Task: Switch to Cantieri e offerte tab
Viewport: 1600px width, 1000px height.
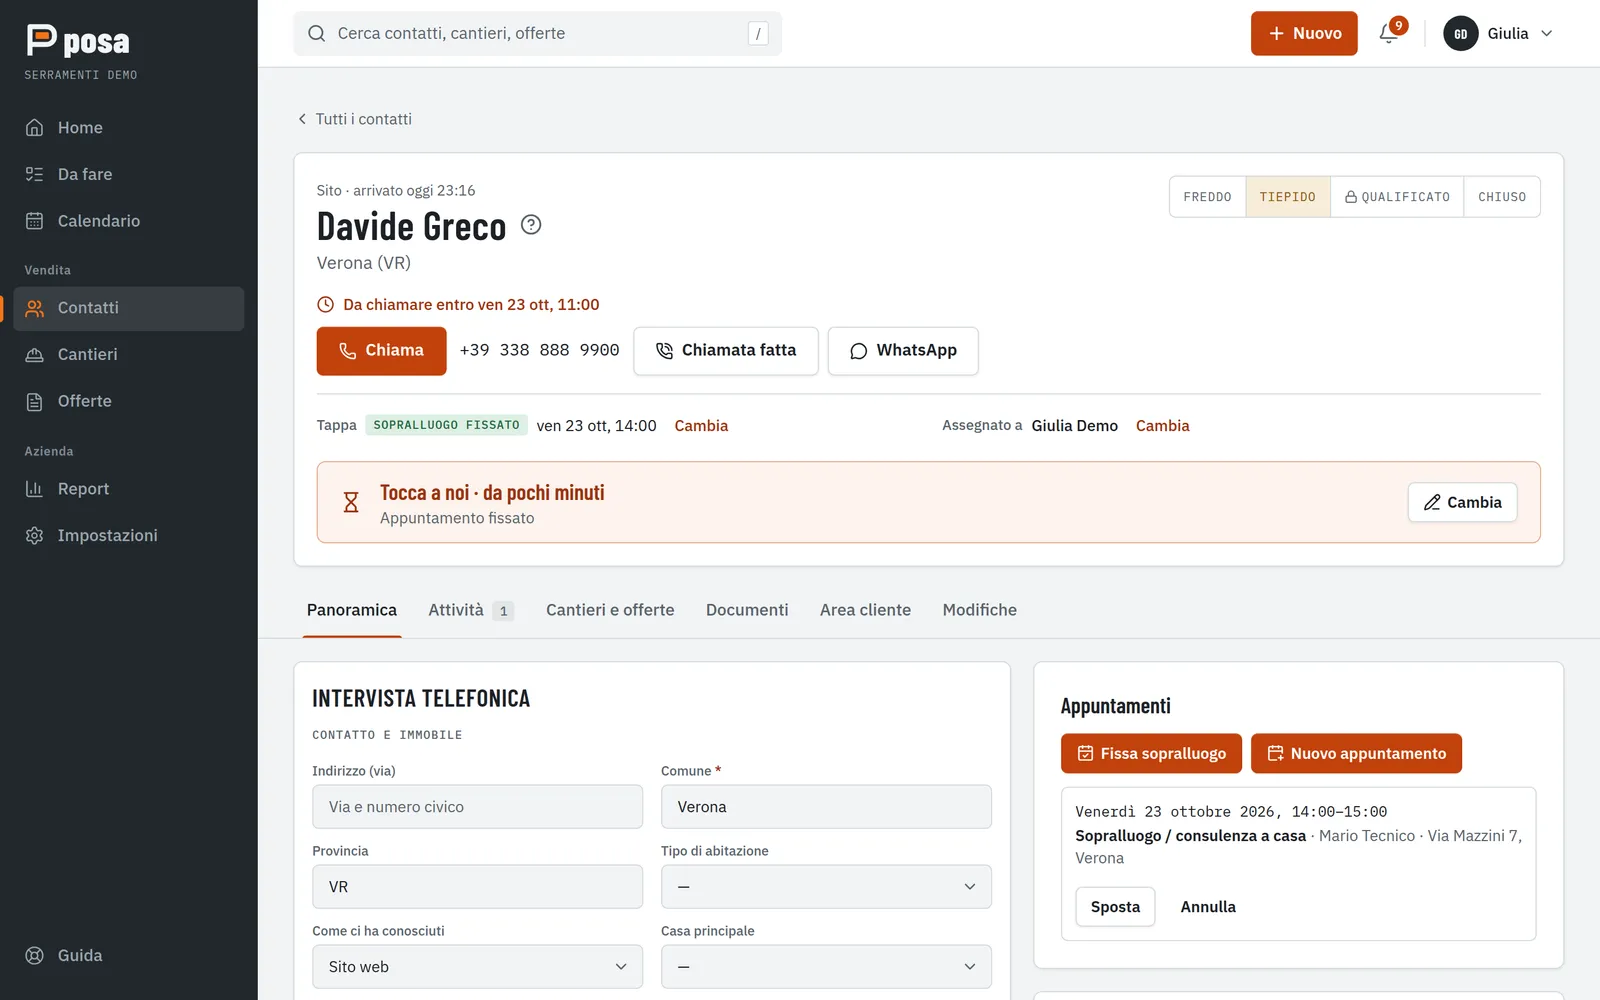Action: click(x=610, y=610)
